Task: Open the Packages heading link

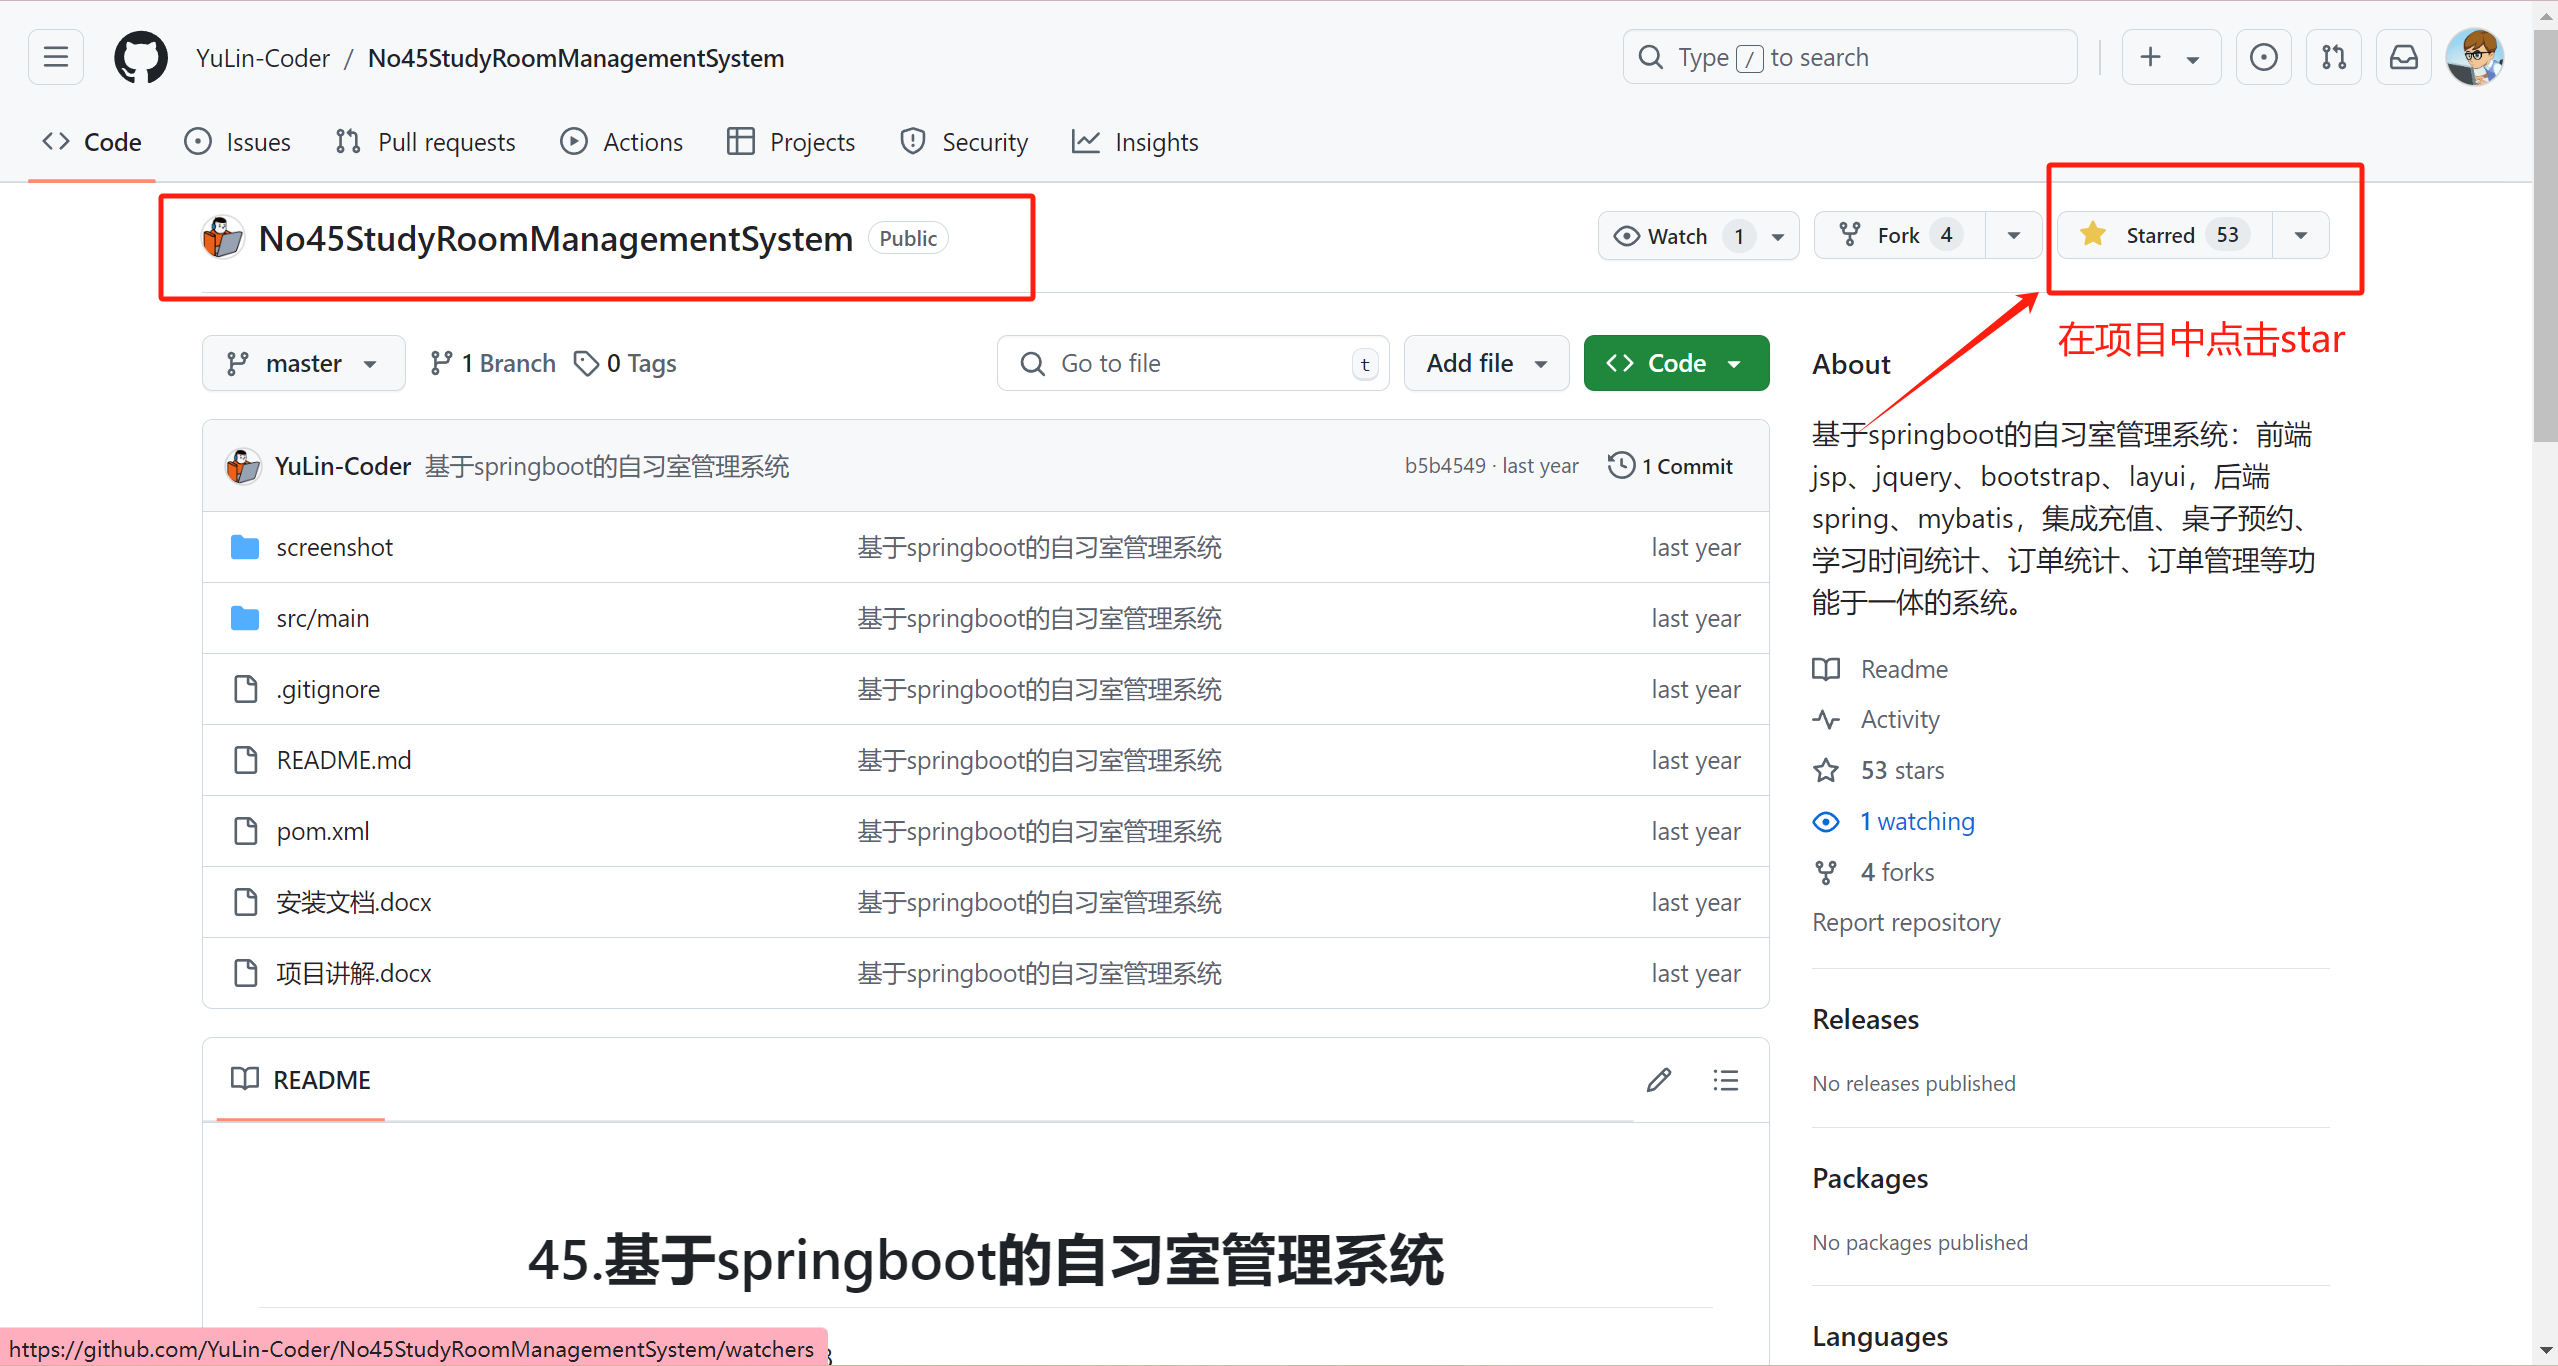Action: tap(1869, 1178)
